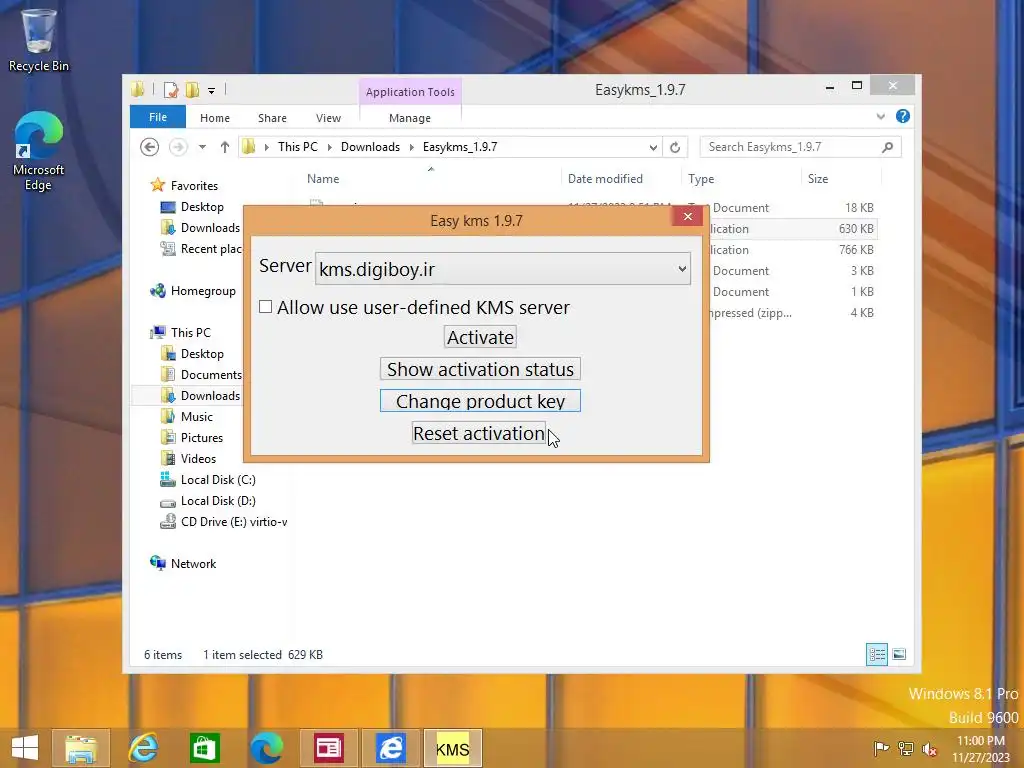Open Customize Quick Access Toolbar dropdown
Viewport: 1024px width, 768px height.
tap(211, 91)
